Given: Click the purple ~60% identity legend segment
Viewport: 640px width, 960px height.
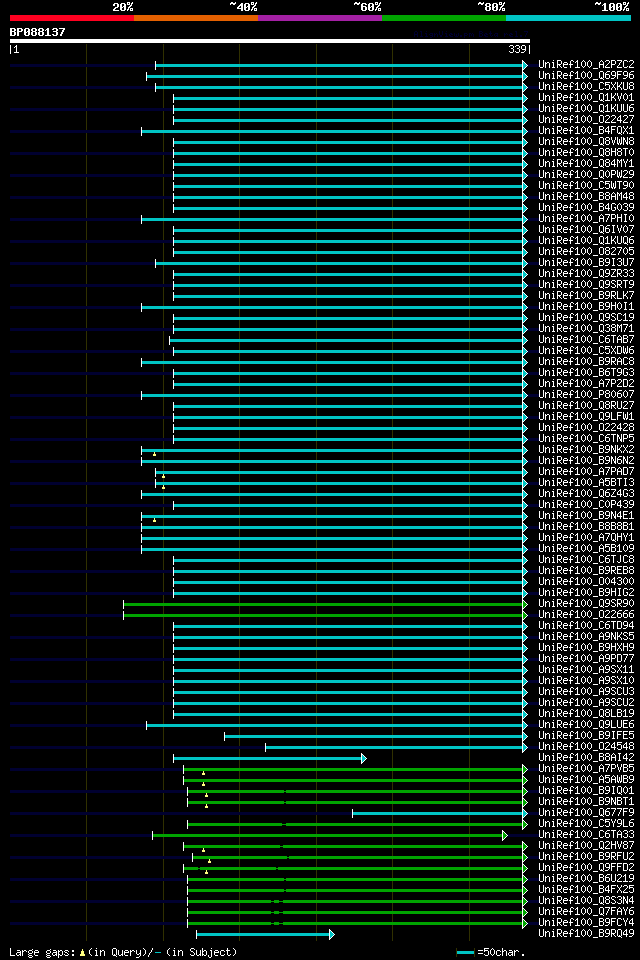Looking at the screenshot, I should (320, 18).
